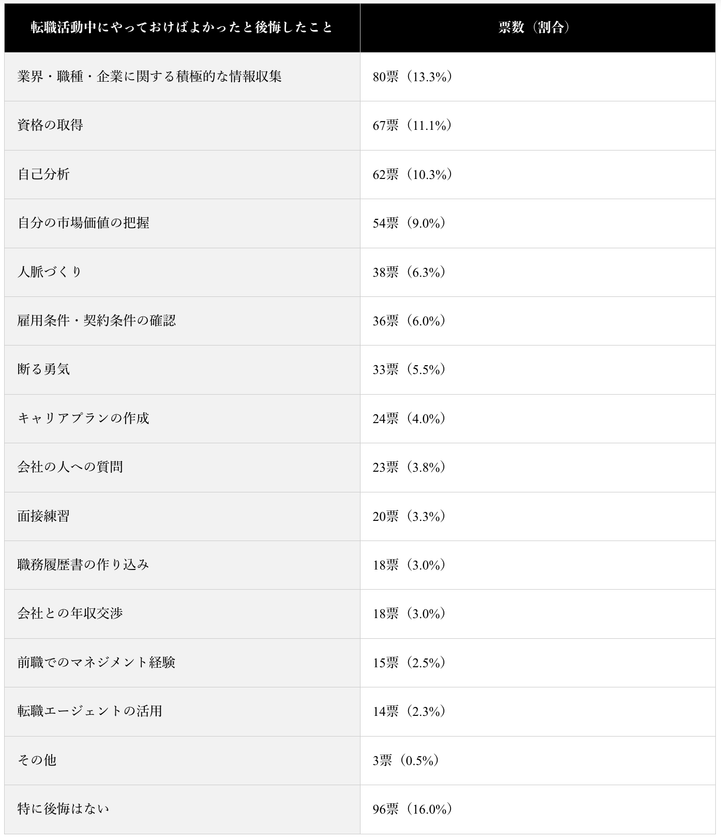The height and width of the screenshot is (840, 721).
Task: Click the 票数（割合） column header
Action: tap(538, 28)
